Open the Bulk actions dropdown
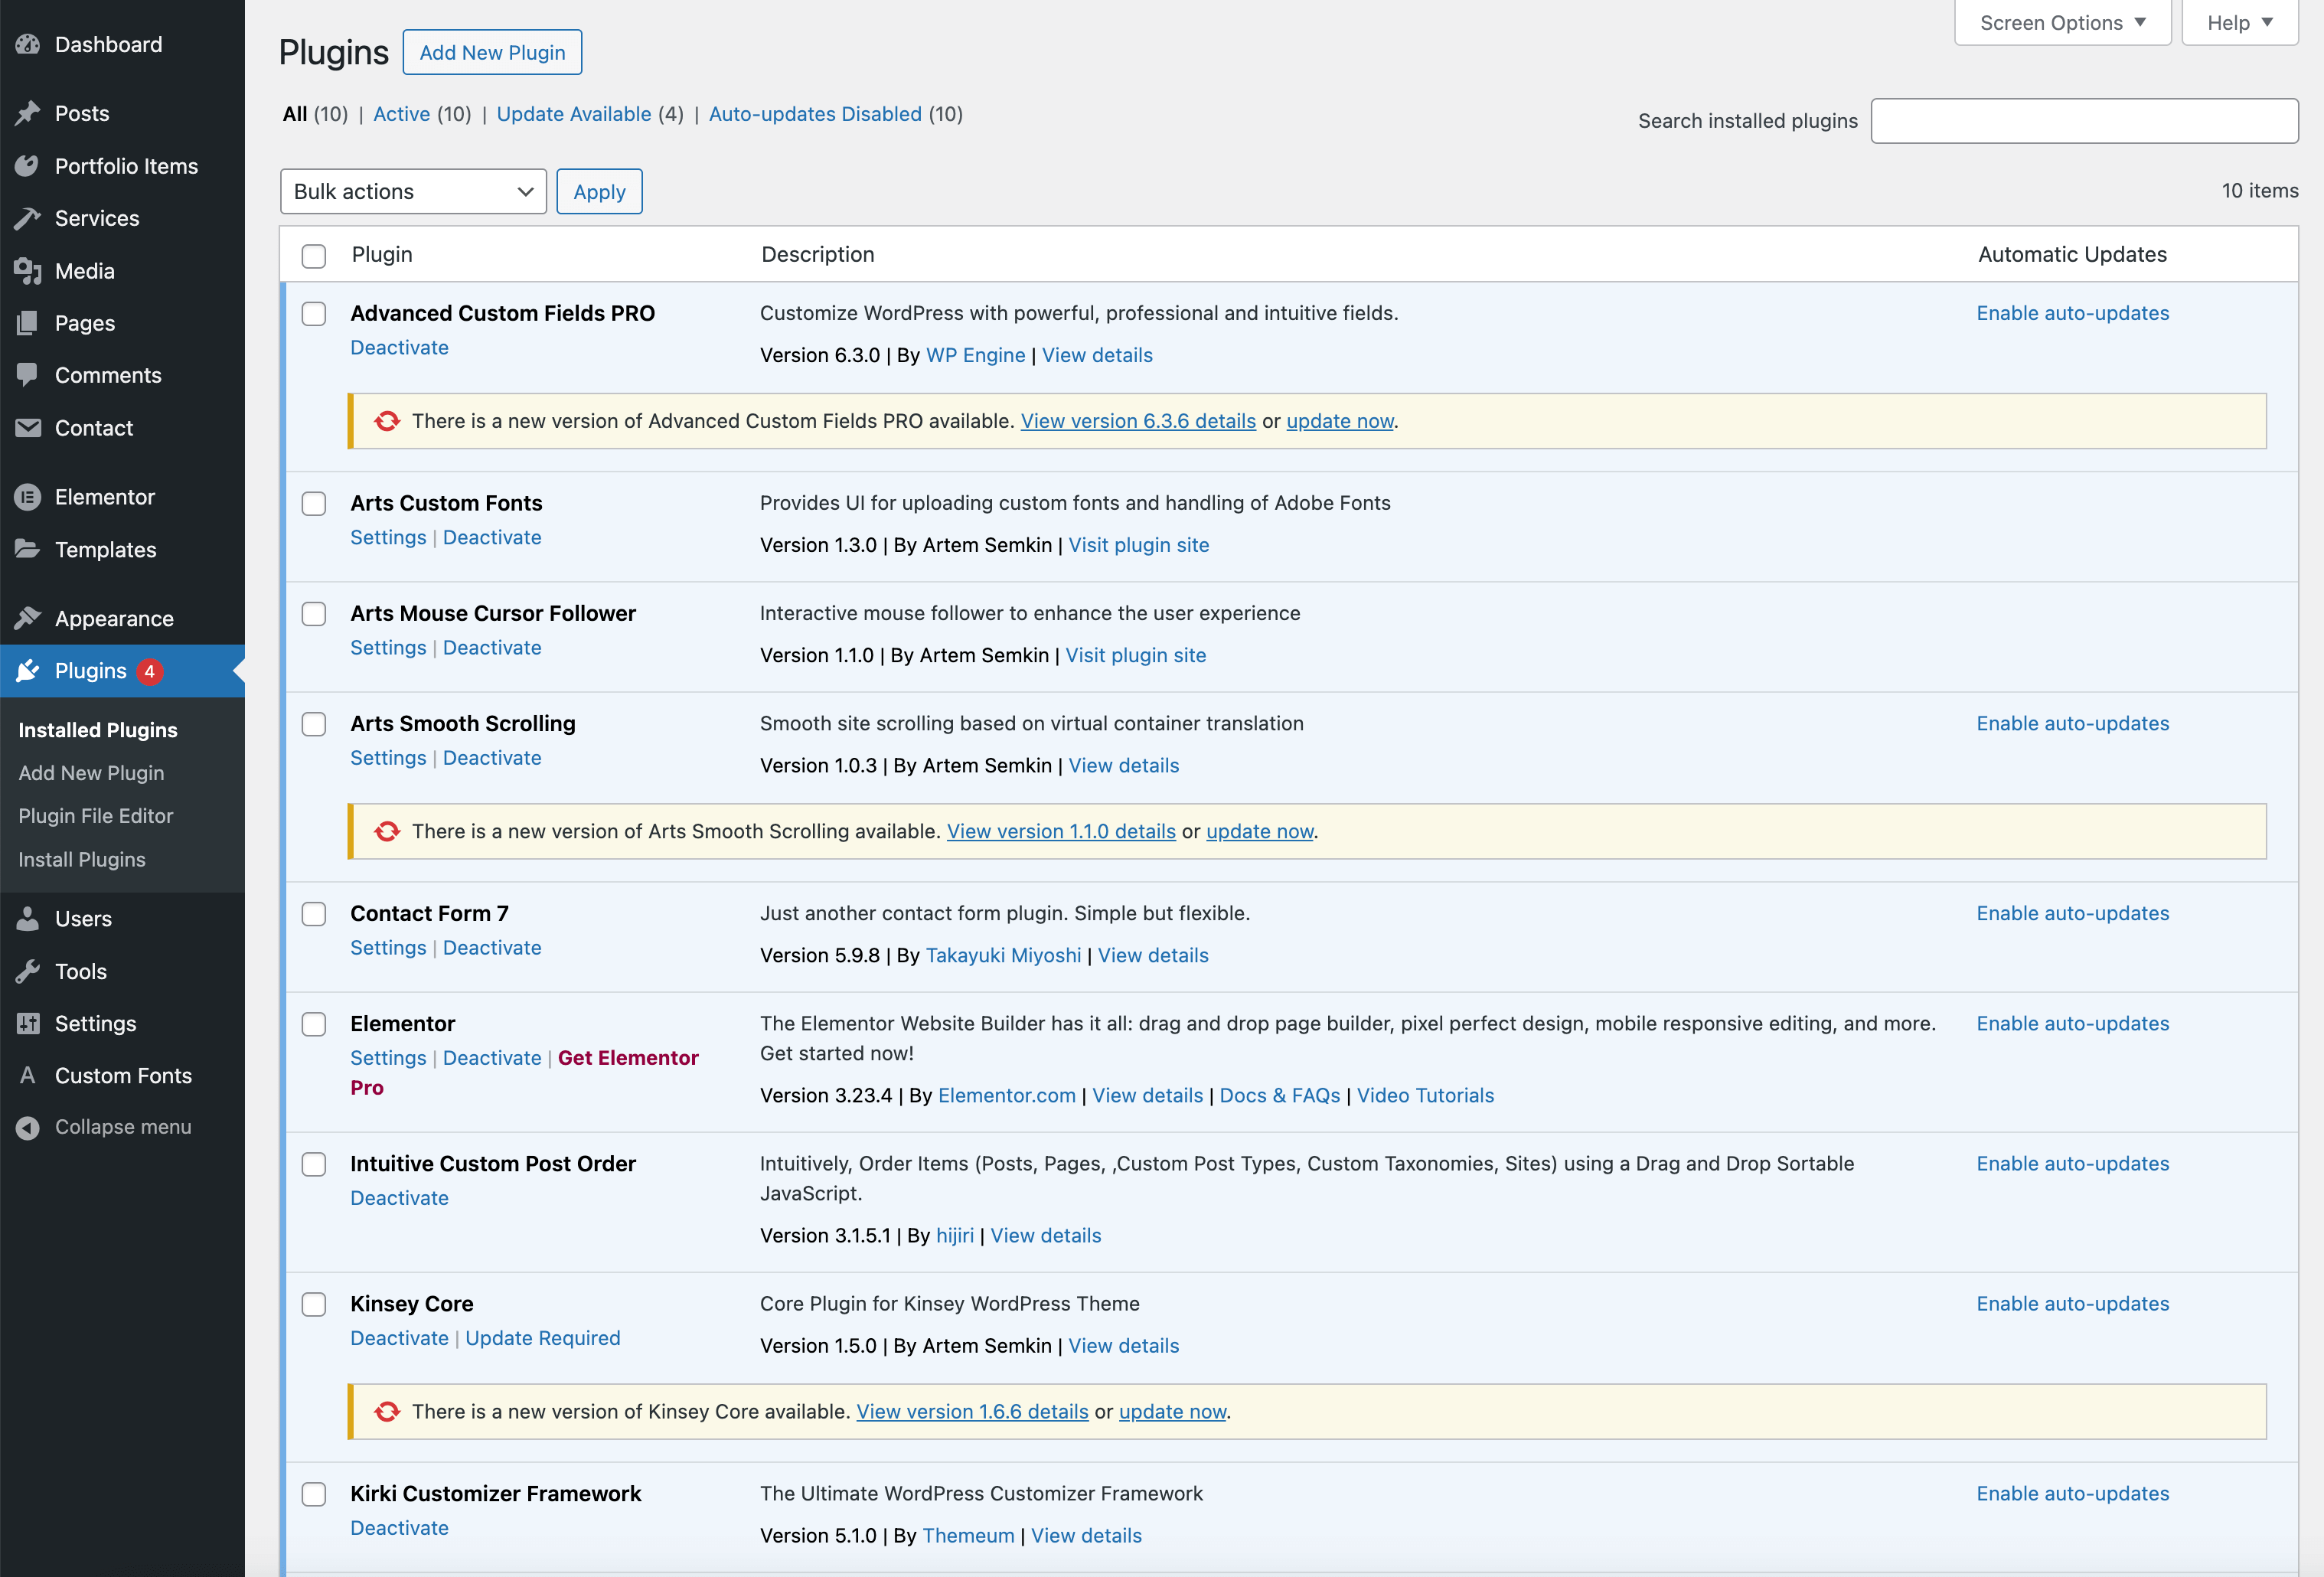 [x=413, y=191]
